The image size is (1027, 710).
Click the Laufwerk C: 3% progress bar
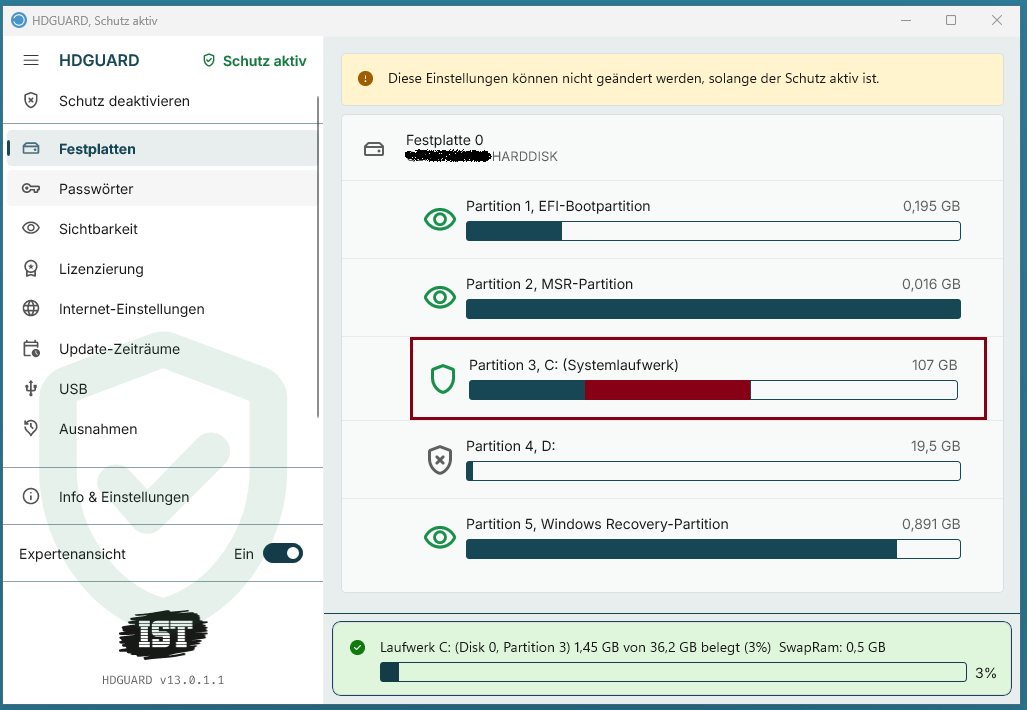(x=673, y=672)
